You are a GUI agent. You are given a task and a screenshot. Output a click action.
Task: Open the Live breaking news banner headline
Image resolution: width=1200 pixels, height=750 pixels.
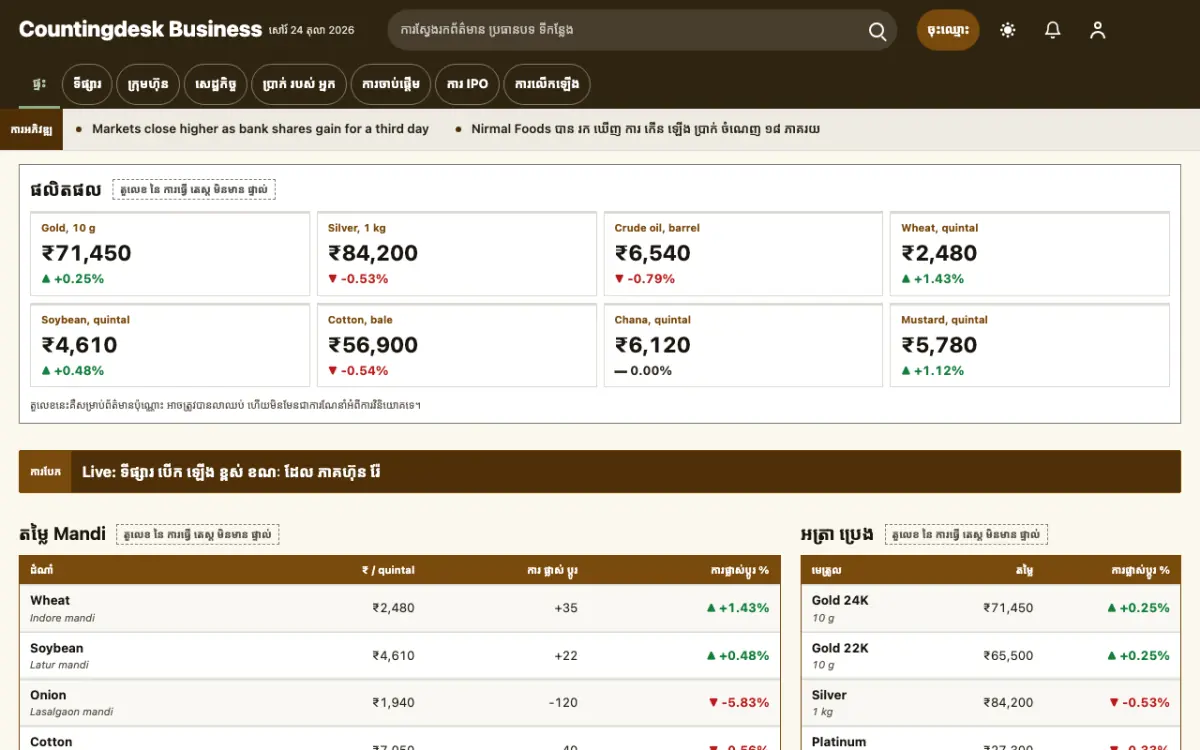pyautogui.click(x=231, y=472)
